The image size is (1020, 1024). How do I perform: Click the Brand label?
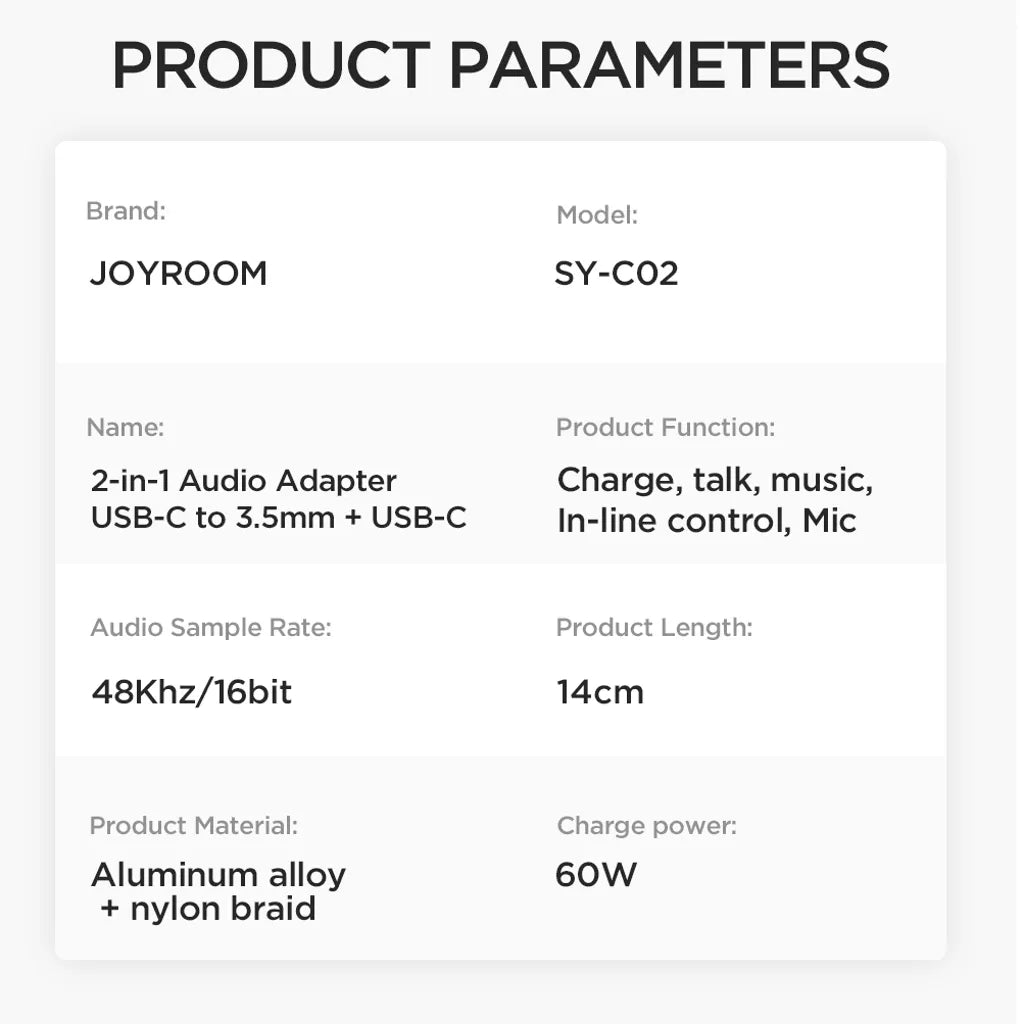126,211
